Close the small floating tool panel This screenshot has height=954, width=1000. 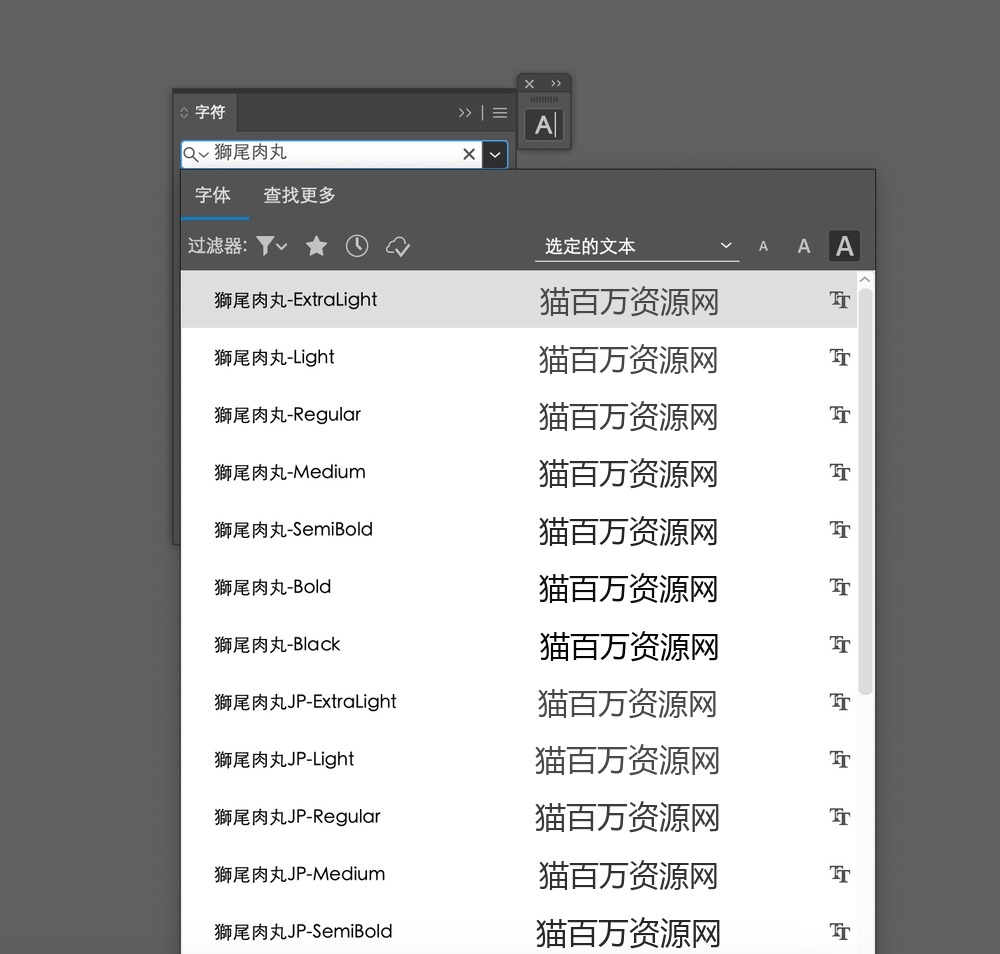point(529,84)
